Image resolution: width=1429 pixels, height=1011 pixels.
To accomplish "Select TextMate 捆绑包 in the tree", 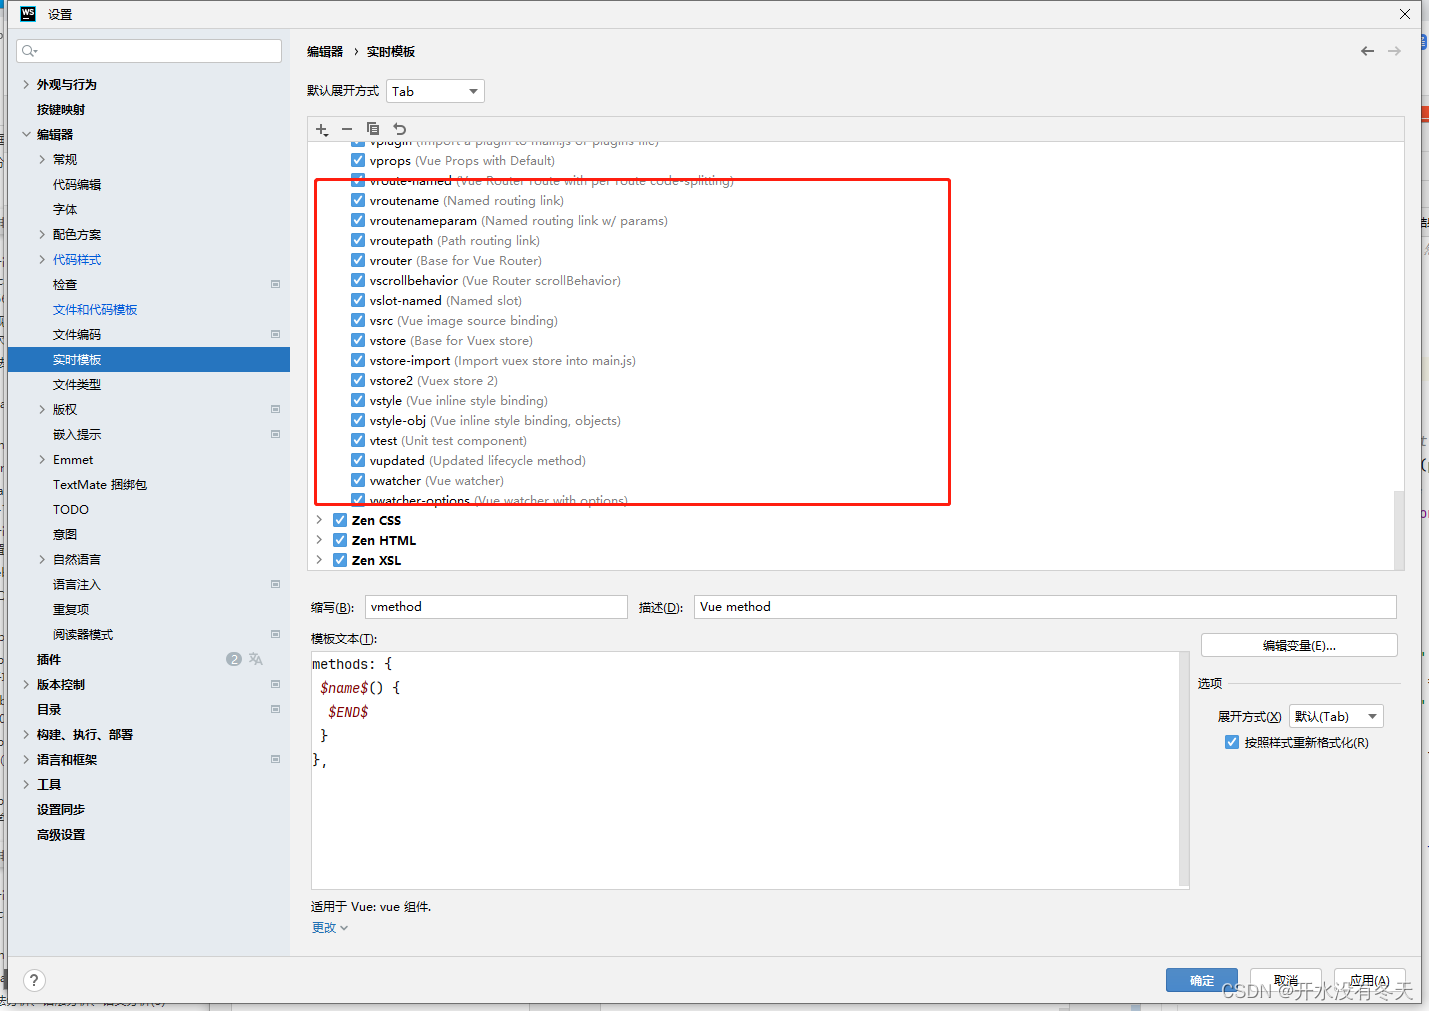I will pos(100,484).
